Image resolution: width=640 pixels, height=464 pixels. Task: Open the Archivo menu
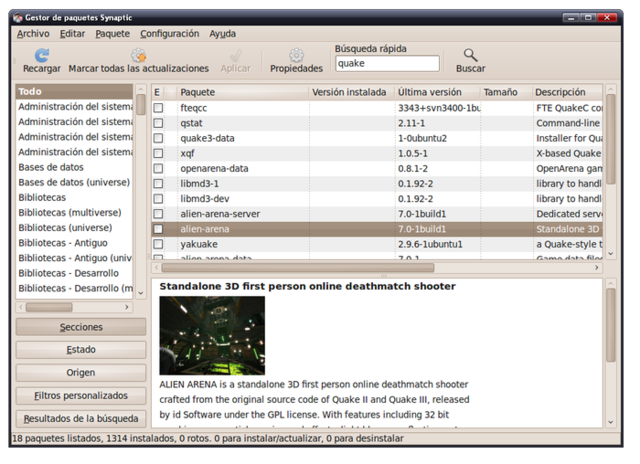pyautogui.click(x=33, y=34)
